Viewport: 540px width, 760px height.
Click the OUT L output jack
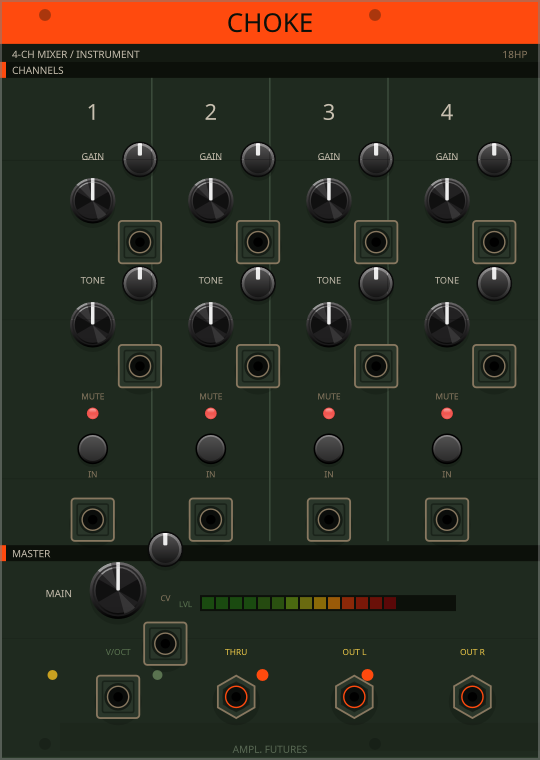354,697
